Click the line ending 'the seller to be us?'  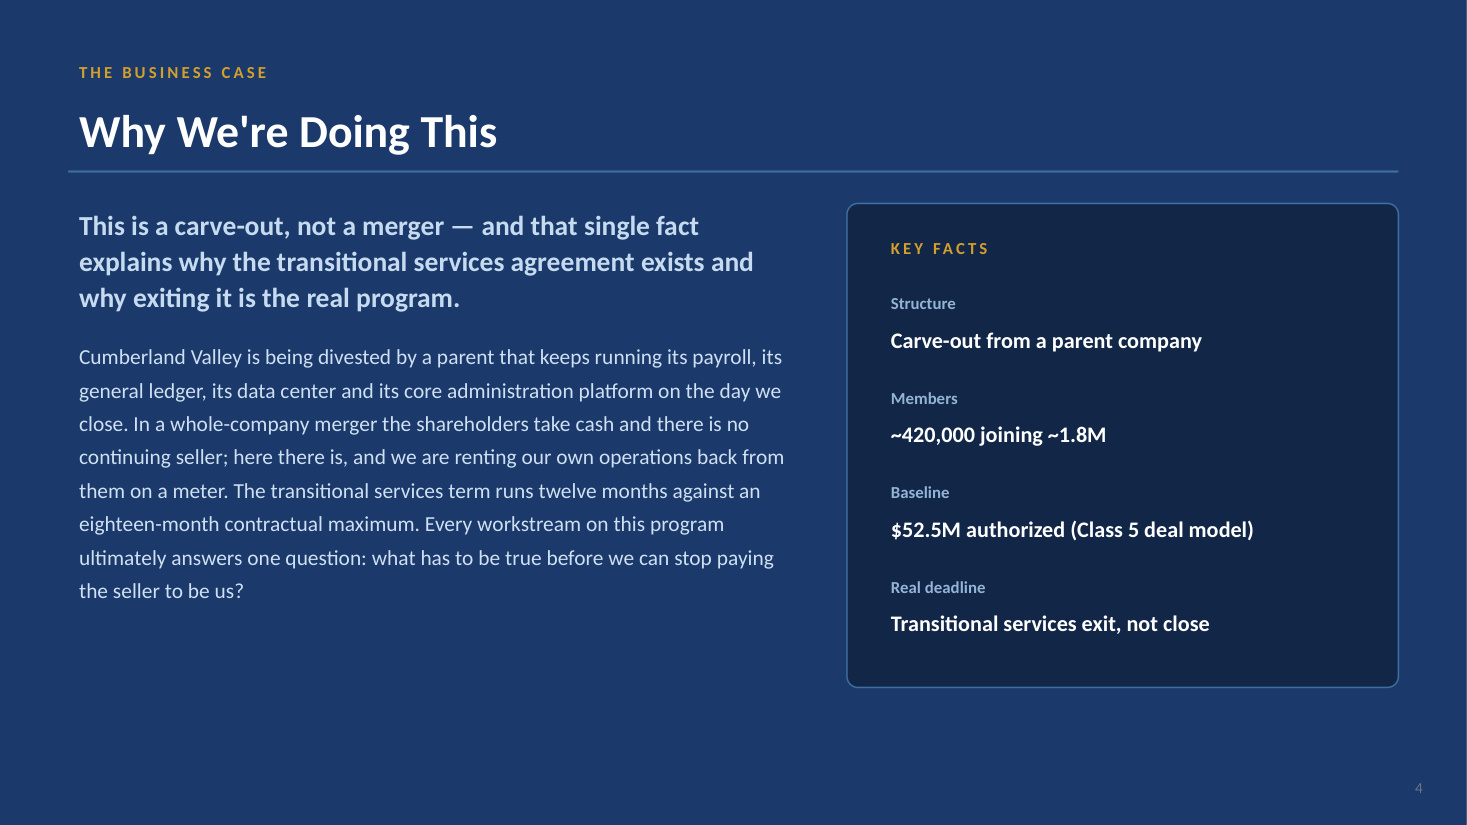(161, 591)
